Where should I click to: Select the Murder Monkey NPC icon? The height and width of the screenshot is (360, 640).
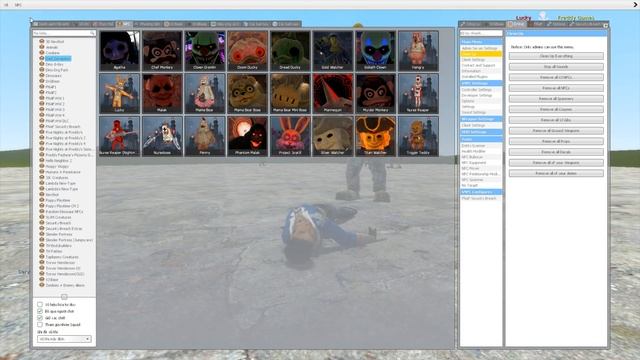click(x=376, y=93)
